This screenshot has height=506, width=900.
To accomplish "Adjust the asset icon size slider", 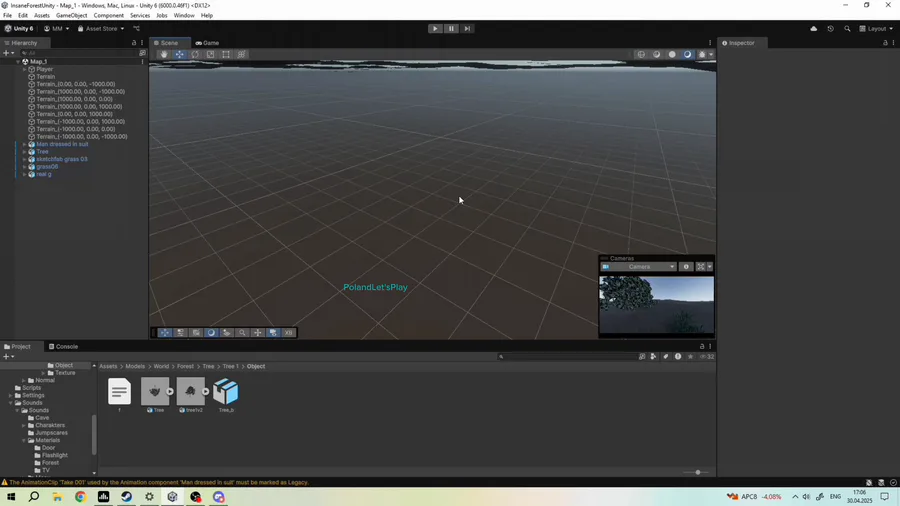I will point(697,473).
